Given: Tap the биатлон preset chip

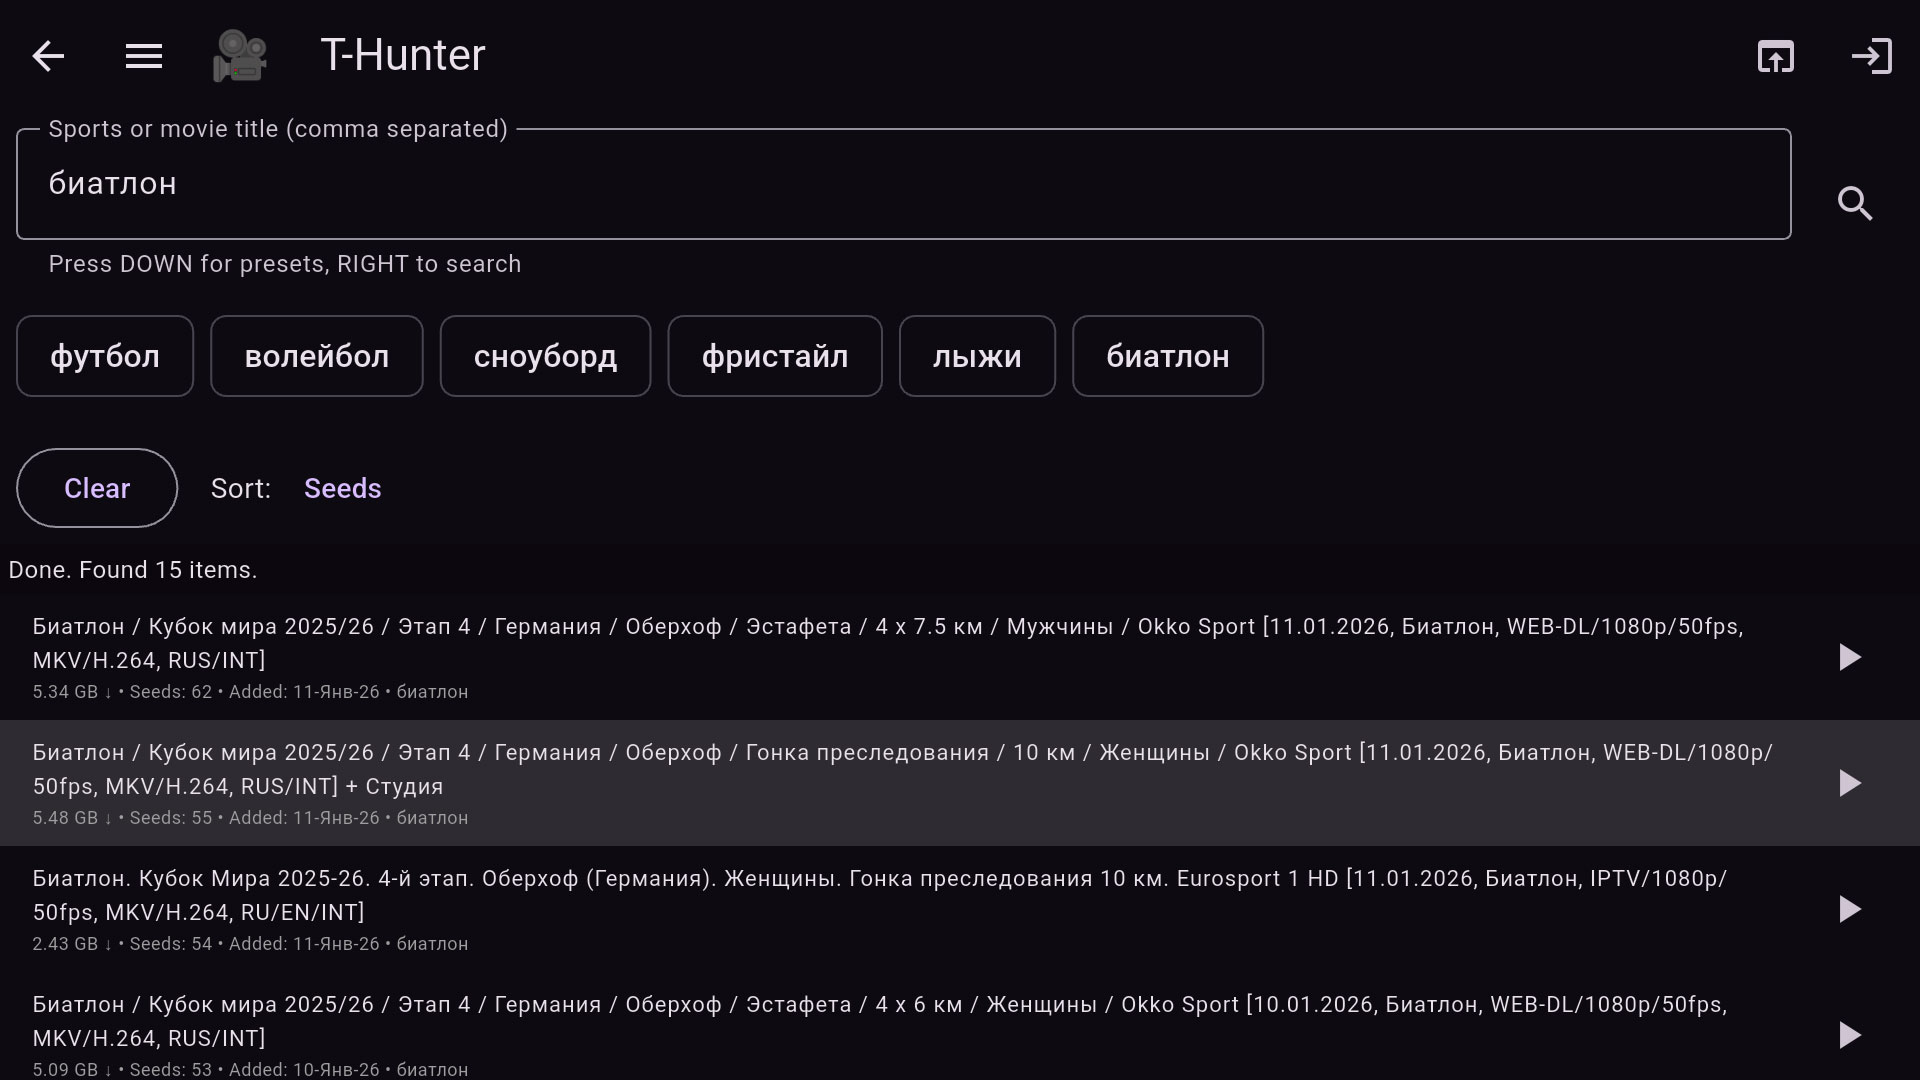Looking at the screenshot, I should pyautogui.click(x=1168, y=356).
